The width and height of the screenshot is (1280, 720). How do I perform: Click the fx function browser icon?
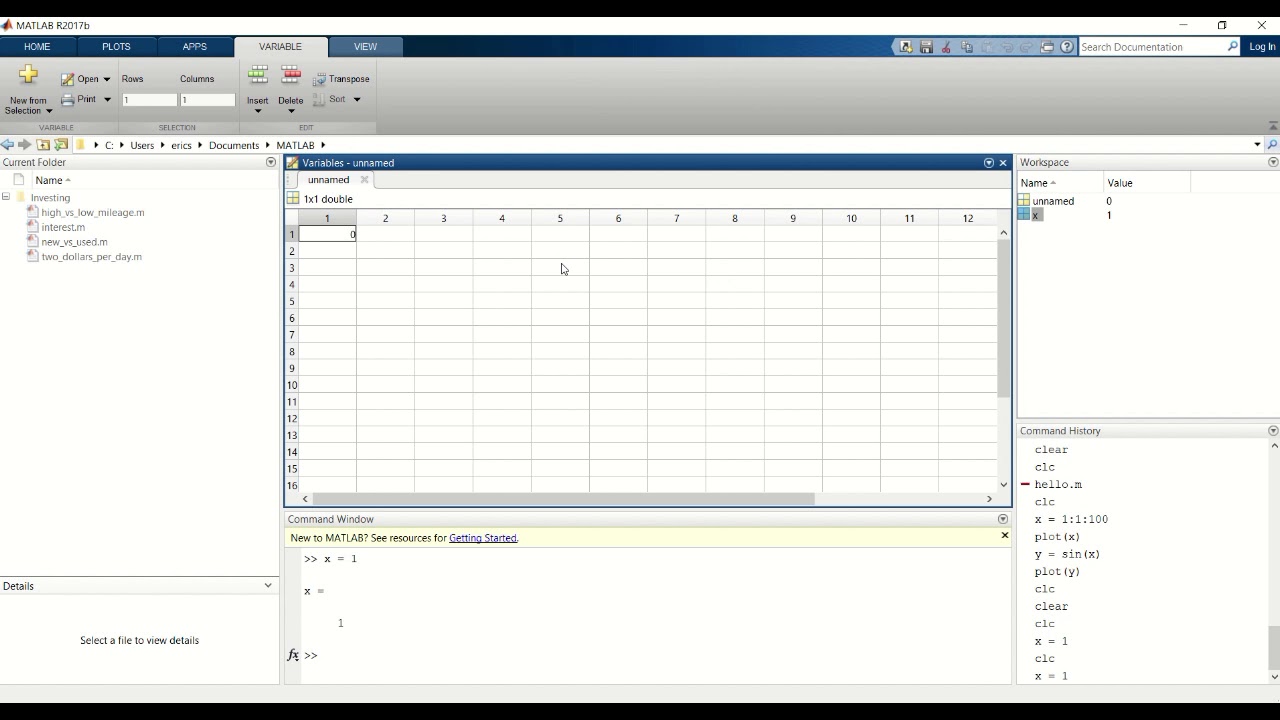coord(293,655)
